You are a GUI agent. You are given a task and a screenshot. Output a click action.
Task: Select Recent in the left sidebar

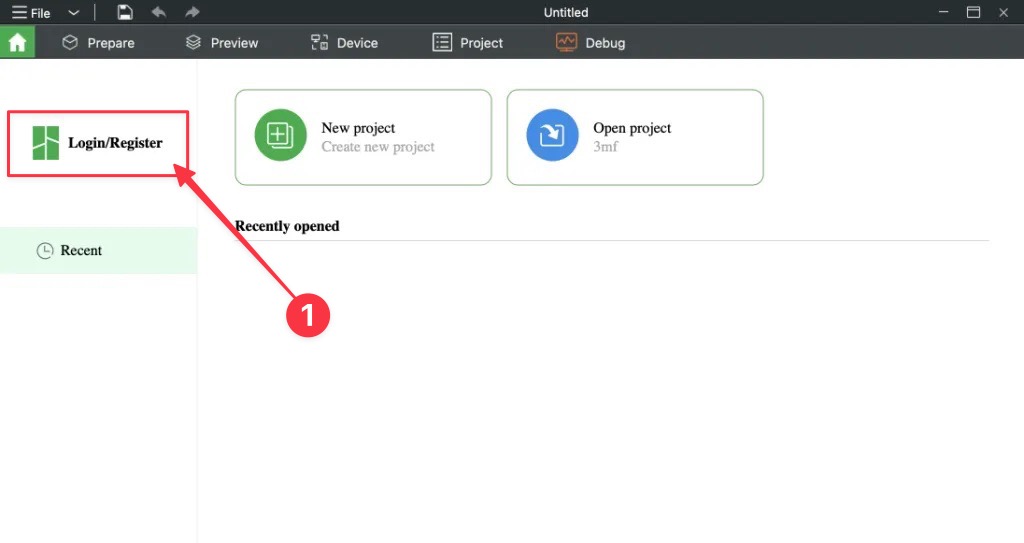pyautogui.click(x=81, y=250)
